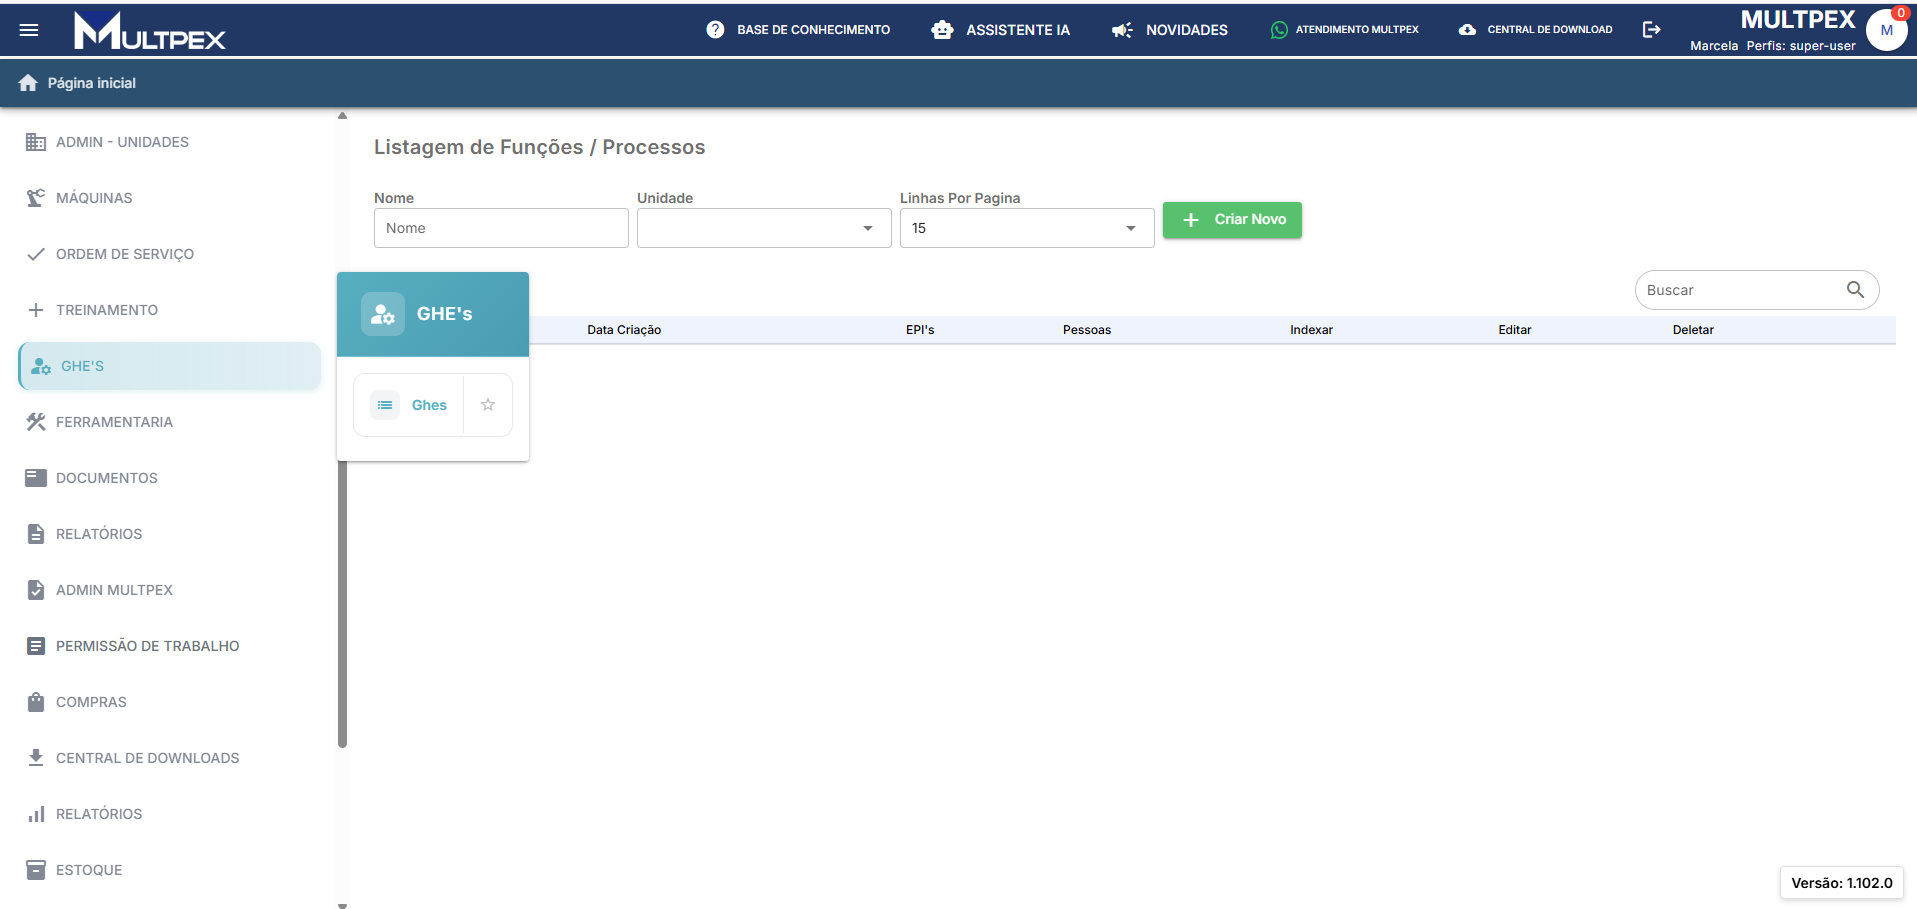Click NOVIDADES label in header
Image resolution: width=1917 pixels, height=909 pixels.
tap(1187, 30)
